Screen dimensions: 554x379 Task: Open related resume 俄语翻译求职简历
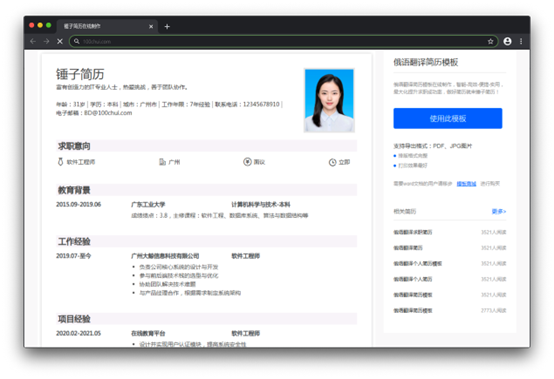[x=413, y=232]
